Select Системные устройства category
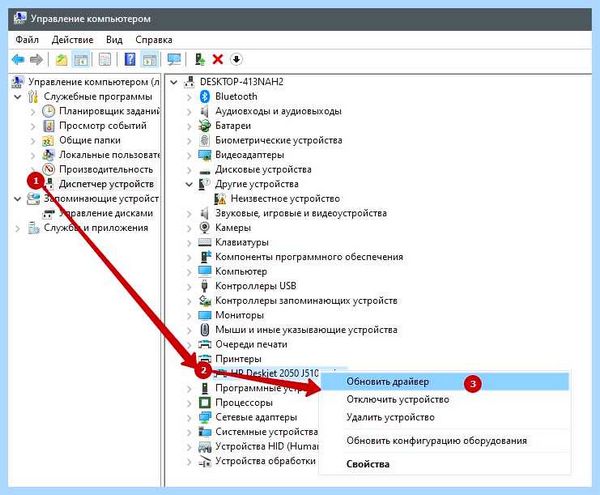The image size is (600, 495). pyautogui.click(x=267, y=431)
